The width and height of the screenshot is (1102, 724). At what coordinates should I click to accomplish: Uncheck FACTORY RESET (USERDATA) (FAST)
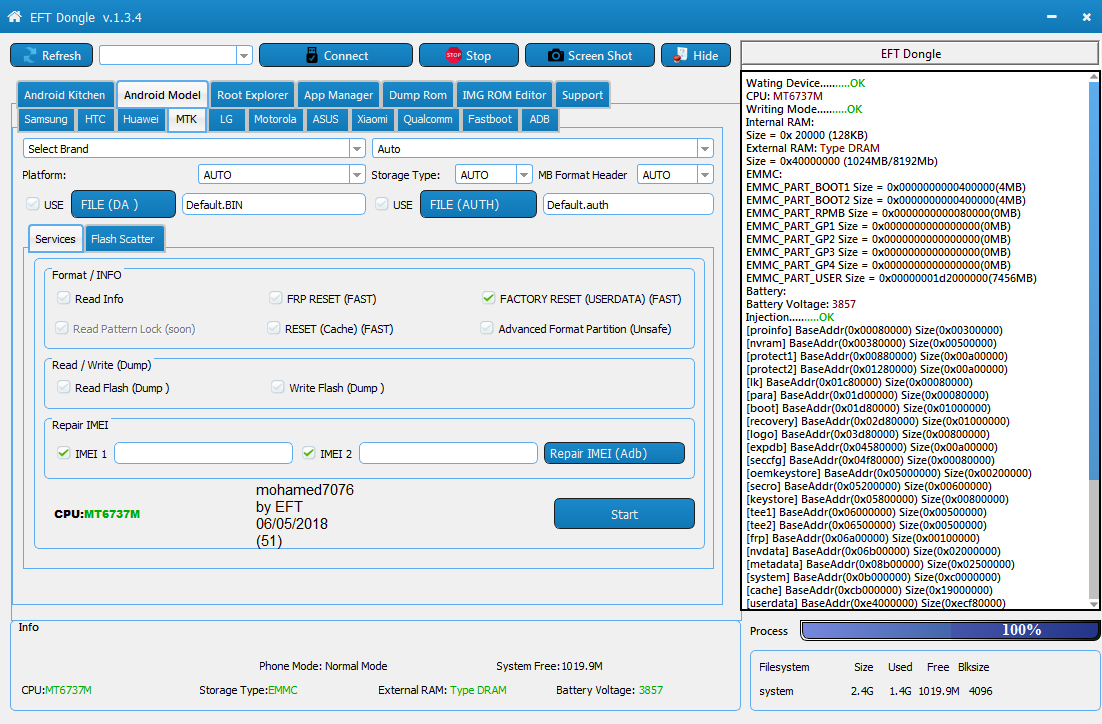click(488, 298)
